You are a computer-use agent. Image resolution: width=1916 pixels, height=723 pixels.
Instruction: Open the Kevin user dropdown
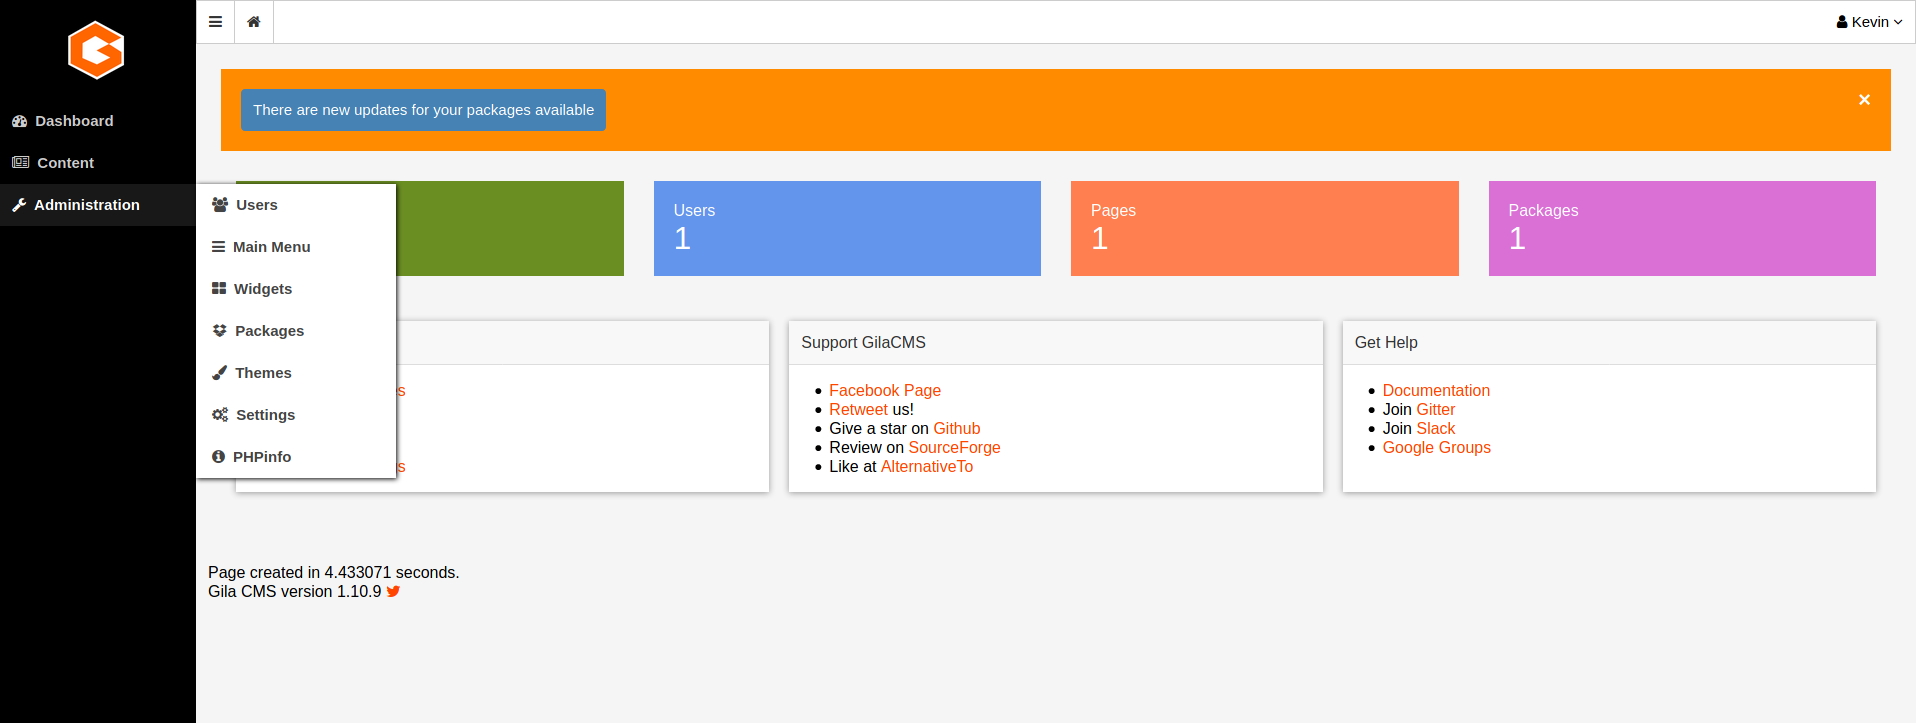(x=1869, y=22)
